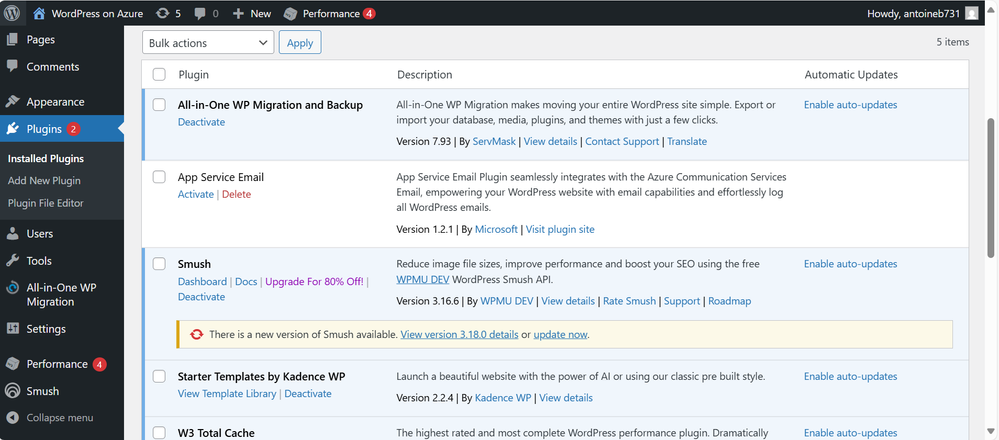Click the plus New icon
999x440 pixels.
(238, 13)
